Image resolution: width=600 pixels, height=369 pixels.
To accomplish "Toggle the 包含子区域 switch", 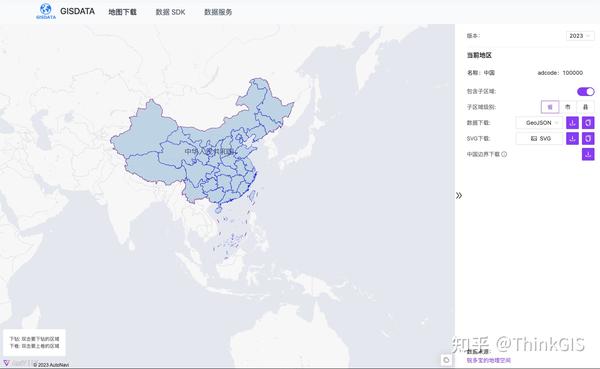I will (585, 91).
